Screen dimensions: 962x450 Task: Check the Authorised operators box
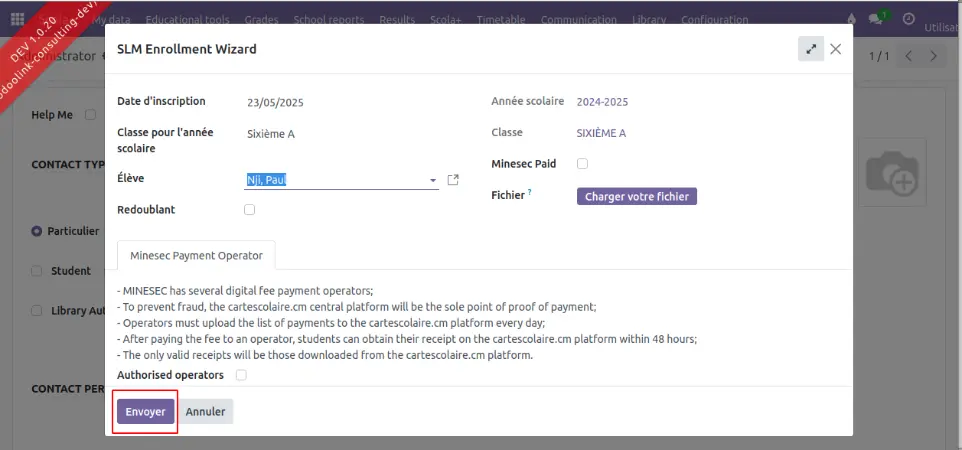pyautogui.click(x=240, y=375)
